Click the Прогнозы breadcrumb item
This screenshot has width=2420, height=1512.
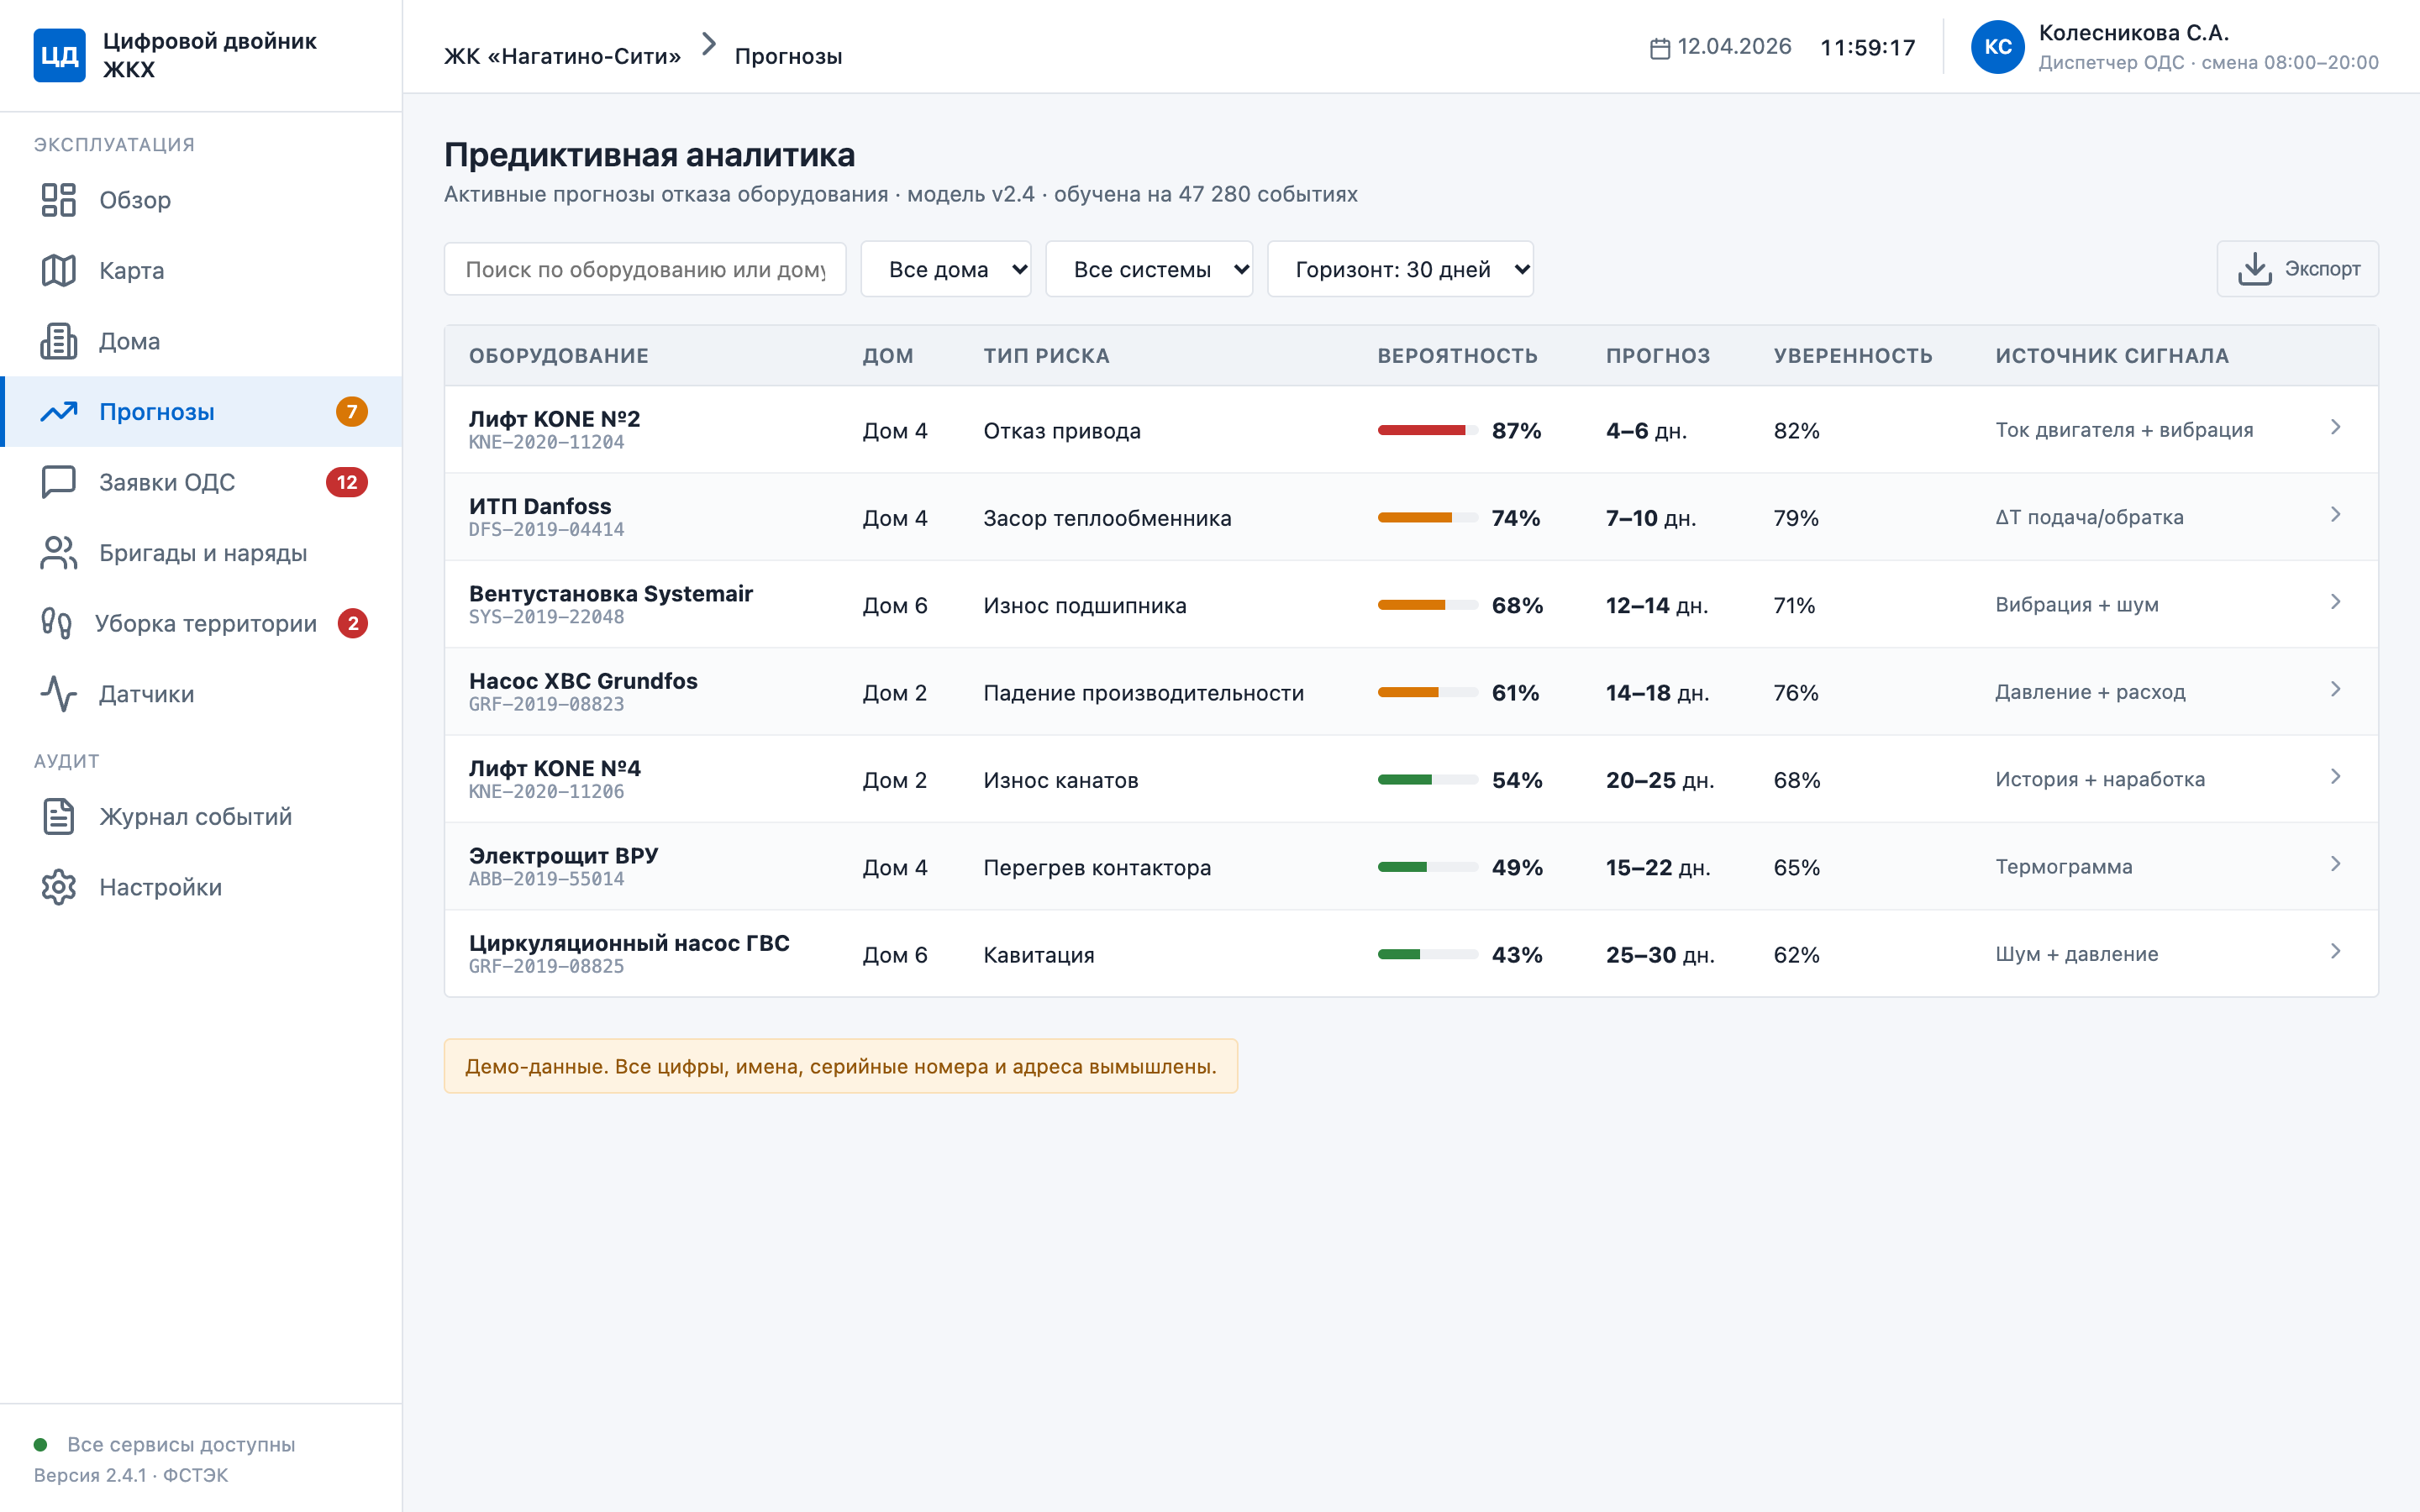788,56
